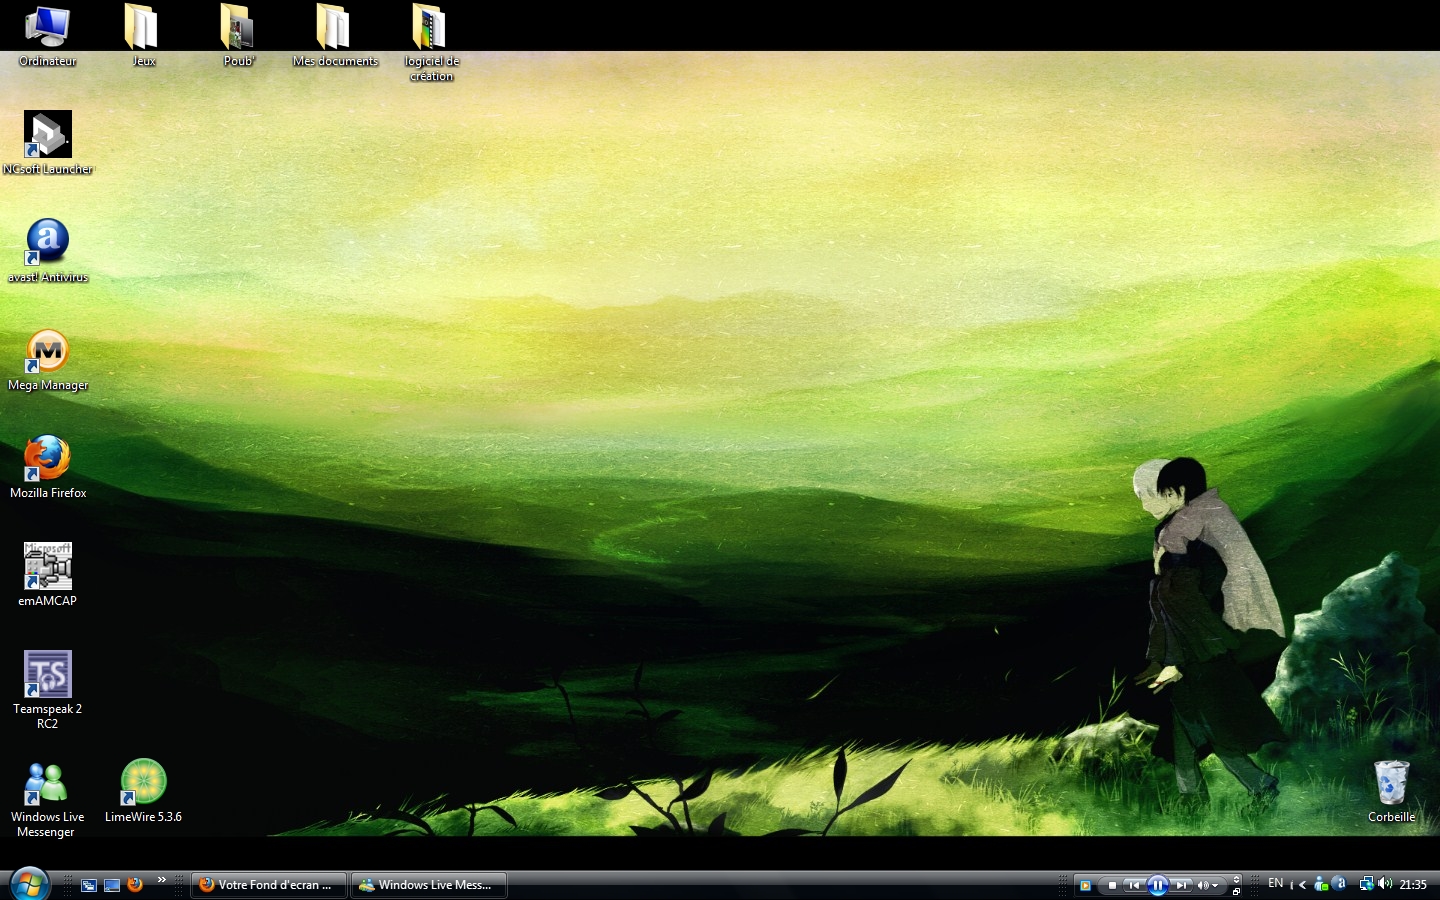Click the network connection tray icon
The image size is (1440, 900).
(x=1367, y=884)
